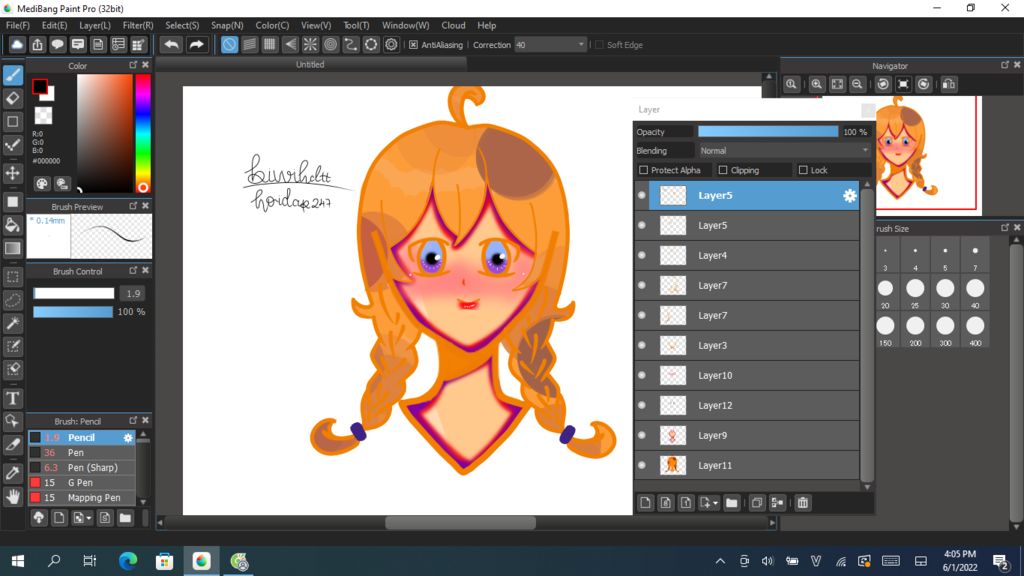
Task: Enable Protect Alpha checkbox
Action: [x=643, y=170]
